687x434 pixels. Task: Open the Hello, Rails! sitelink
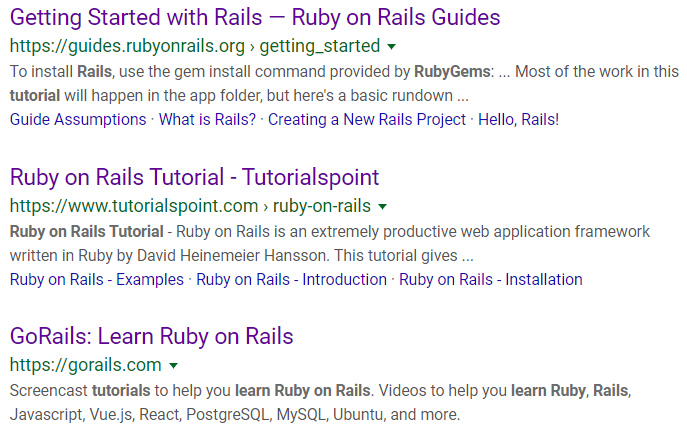point(518,119)
